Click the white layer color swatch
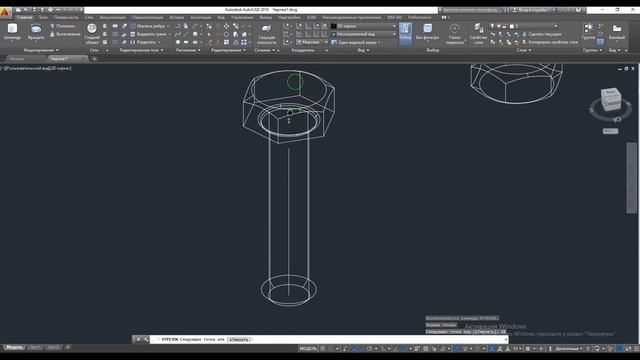The width and height of the screenshot is (640, 360). pos(511,26)
